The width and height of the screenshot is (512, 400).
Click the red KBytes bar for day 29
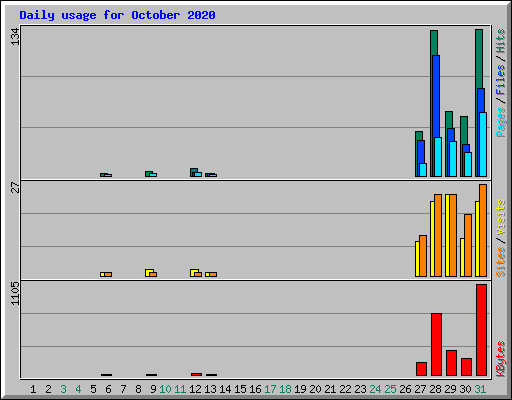tap(451, 363)
